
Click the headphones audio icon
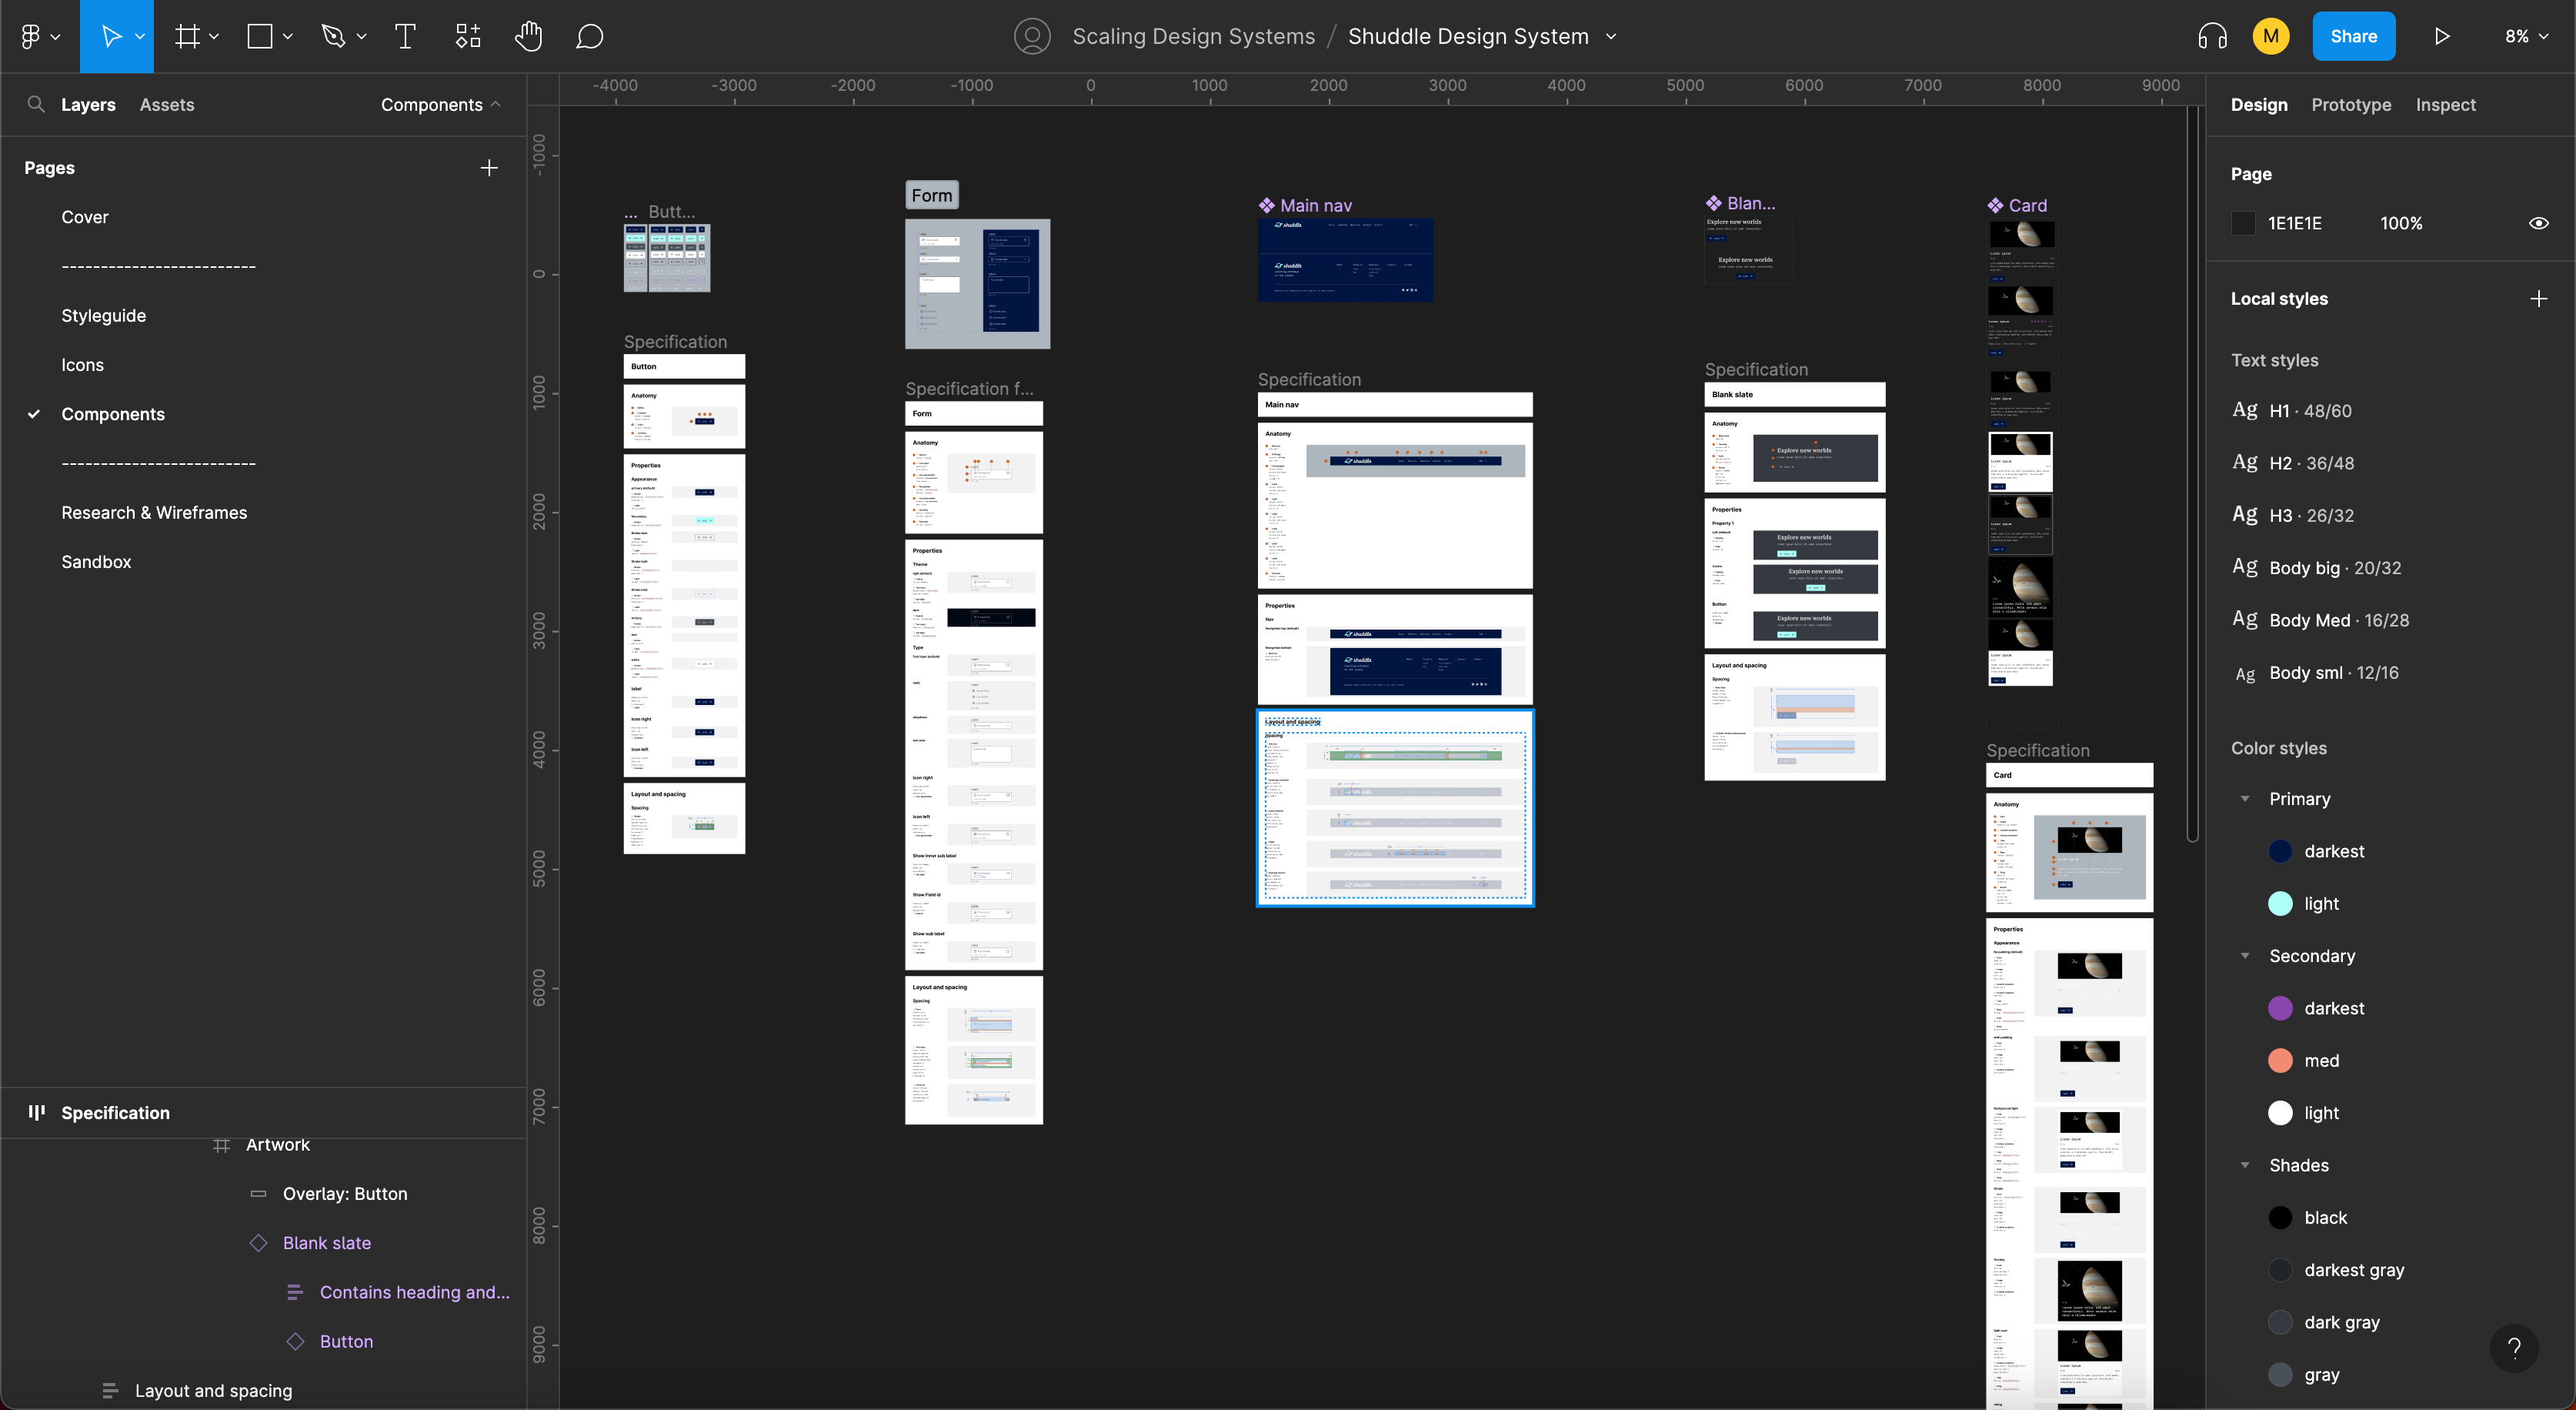coord(2212,37)
